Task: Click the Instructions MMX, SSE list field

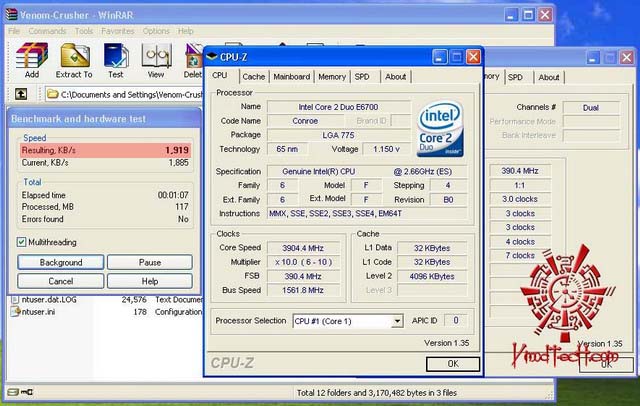Action: 367,213
